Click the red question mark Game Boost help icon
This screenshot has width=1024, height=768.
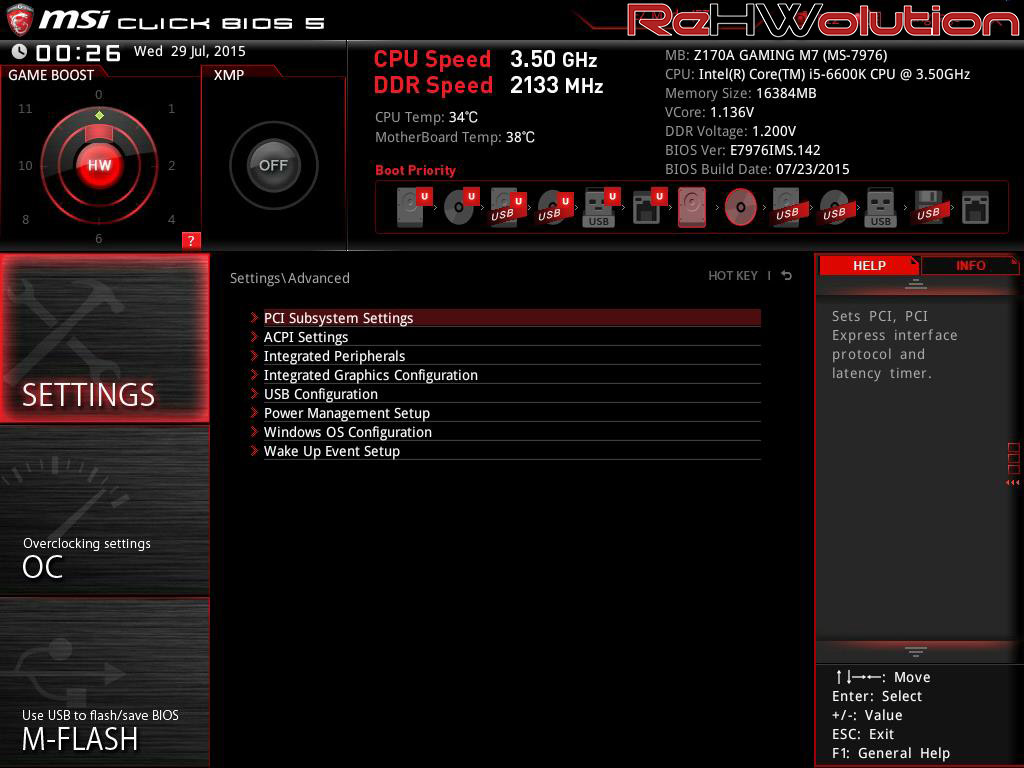pos(191,240)
